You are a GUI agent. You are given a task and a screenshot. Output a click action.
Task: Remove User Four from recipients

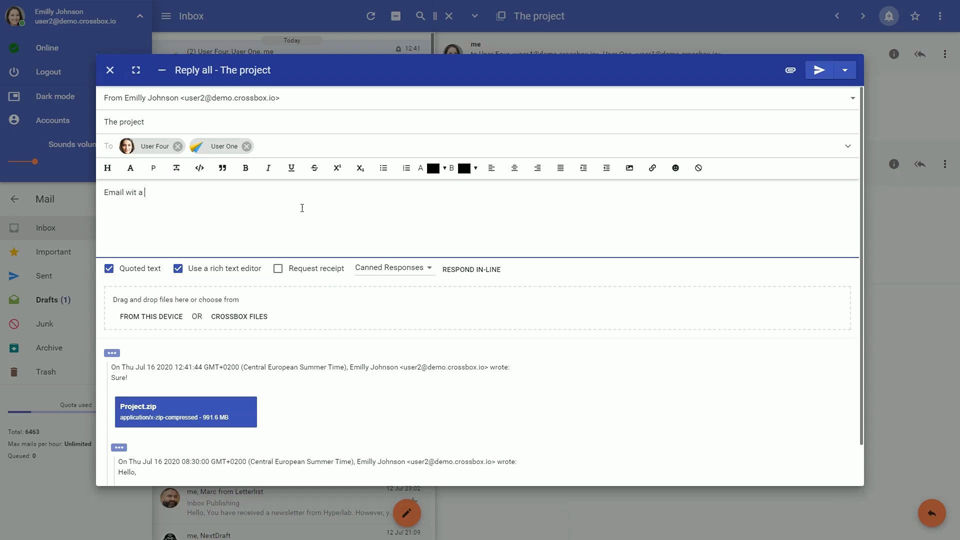(177, 146)
